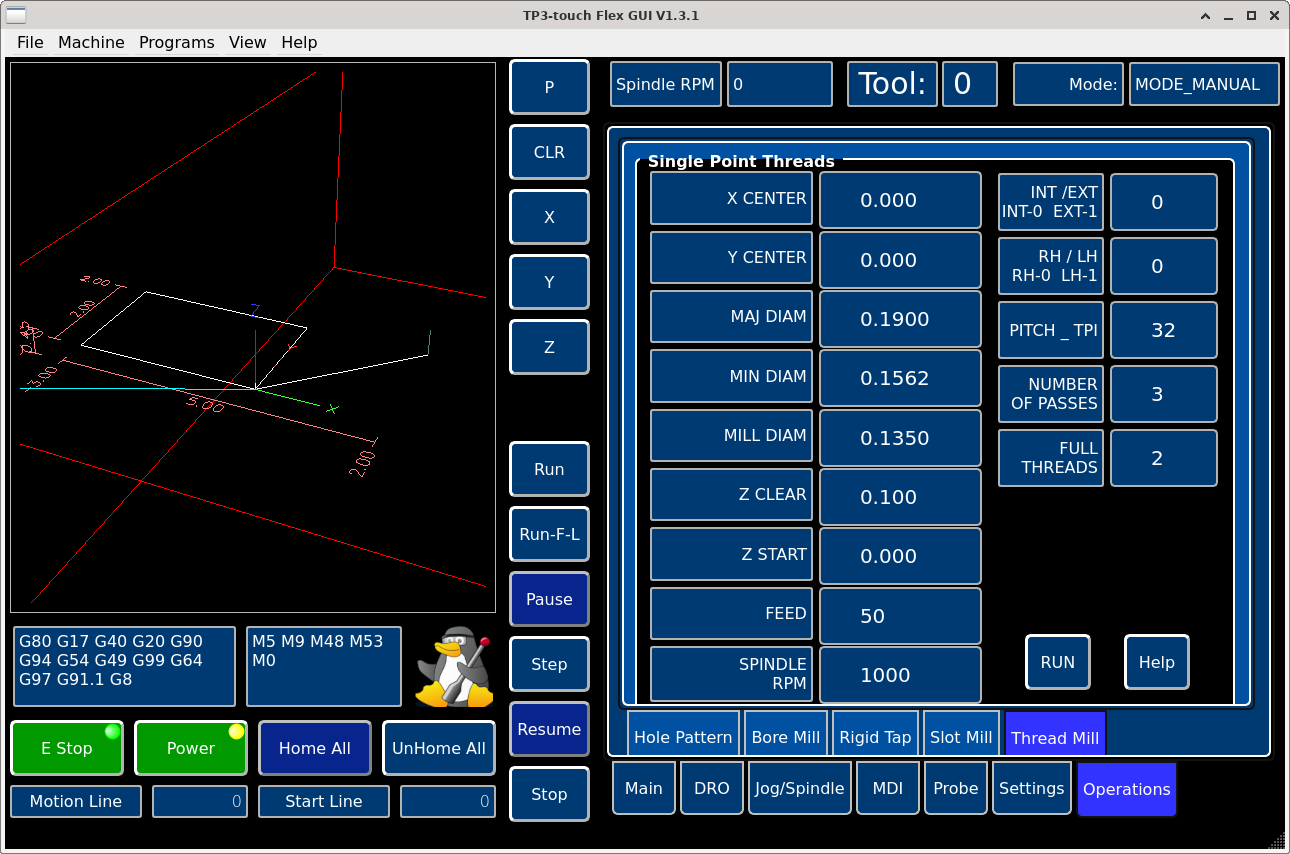Switch to the Bore Mill tab
The width and height of the screenshot is (1290, 854).
(785, 737)
